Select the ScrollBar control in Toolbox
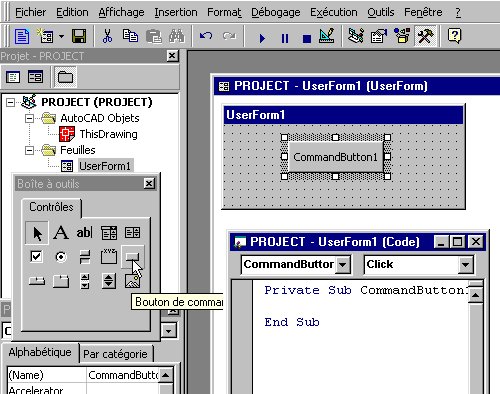The width and height of the screenshot is (500, 394). pos(85,281)
